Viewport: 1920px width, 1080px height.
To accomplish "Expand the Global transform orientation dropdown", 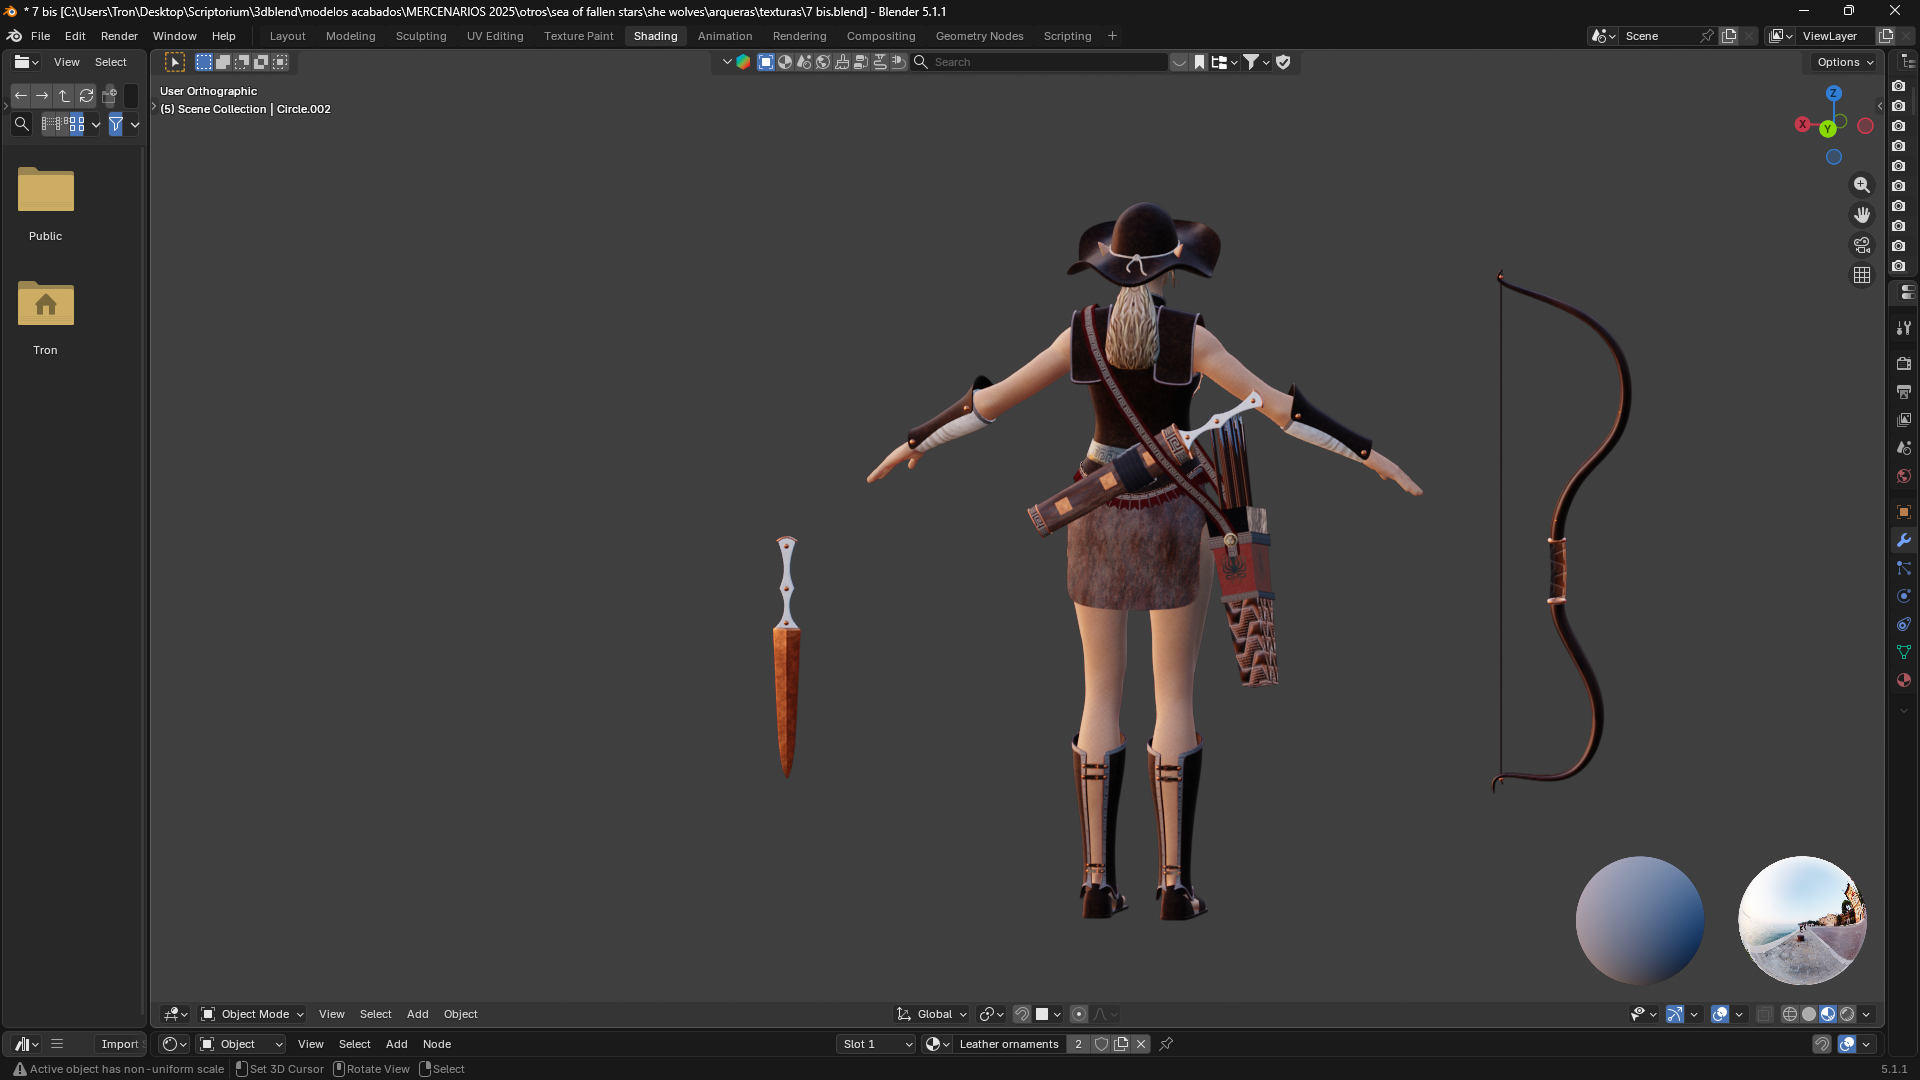I will tap(932, 1014).
